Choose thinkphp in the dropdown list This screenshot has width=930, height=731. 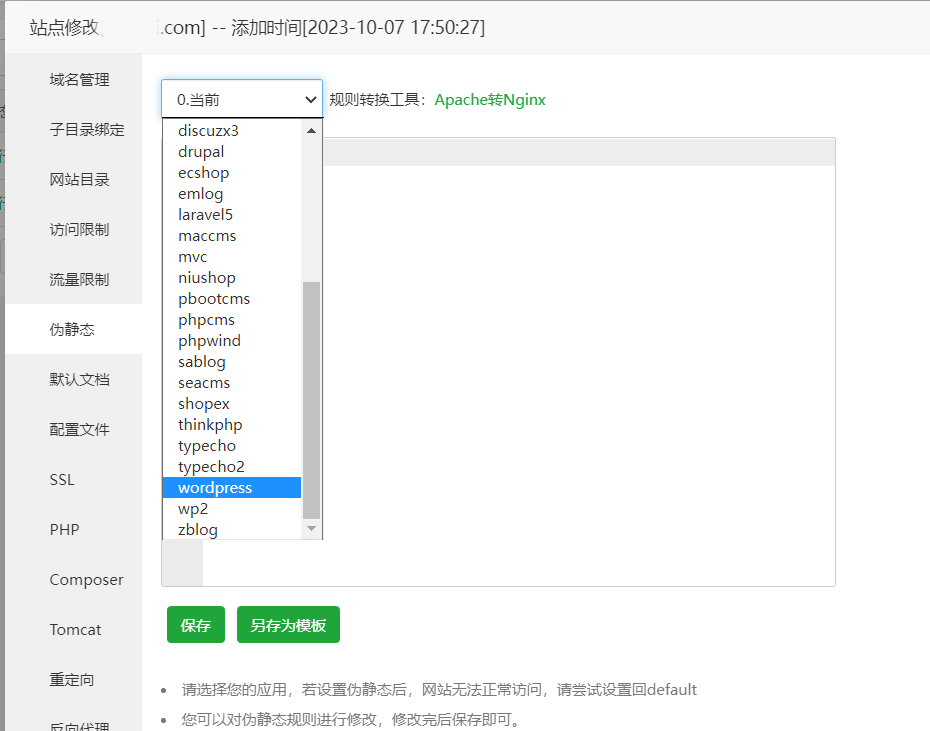[x=210, y=425]
